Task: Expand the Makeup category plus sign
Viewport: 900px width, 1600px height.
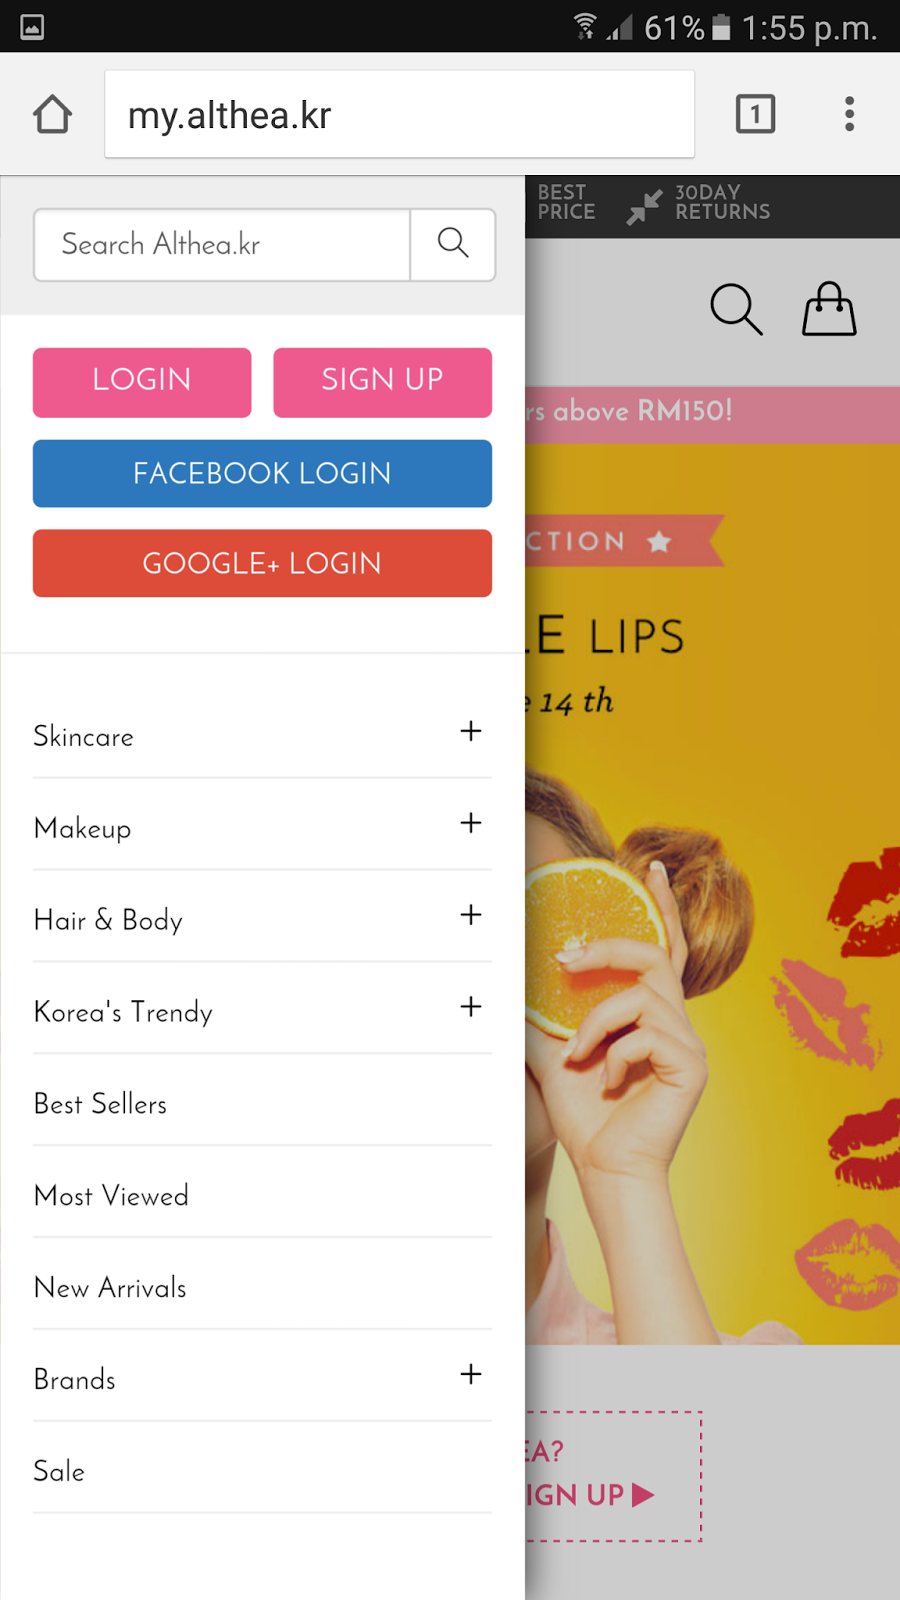Action: tap(471, 823)
